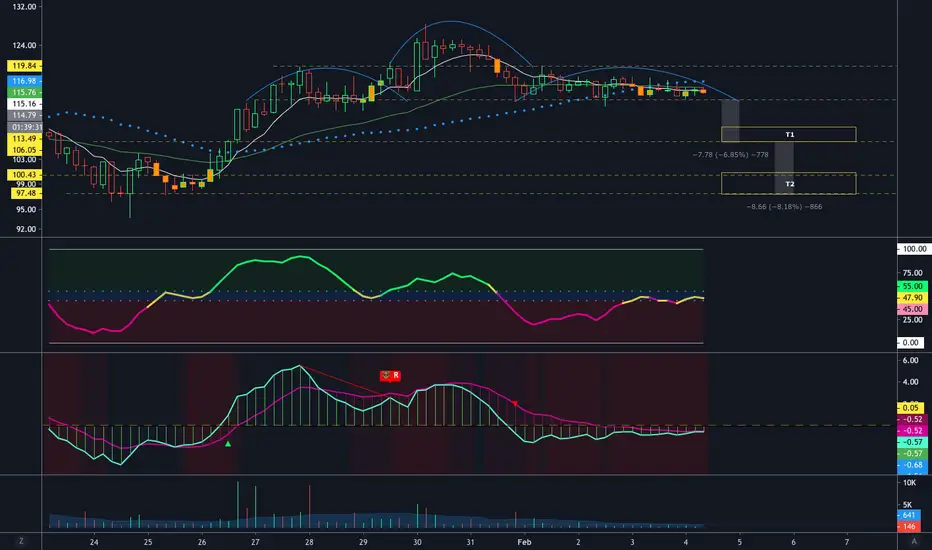
Task: Click the 92.00 price axis value
Action: (x=26, y=229)
